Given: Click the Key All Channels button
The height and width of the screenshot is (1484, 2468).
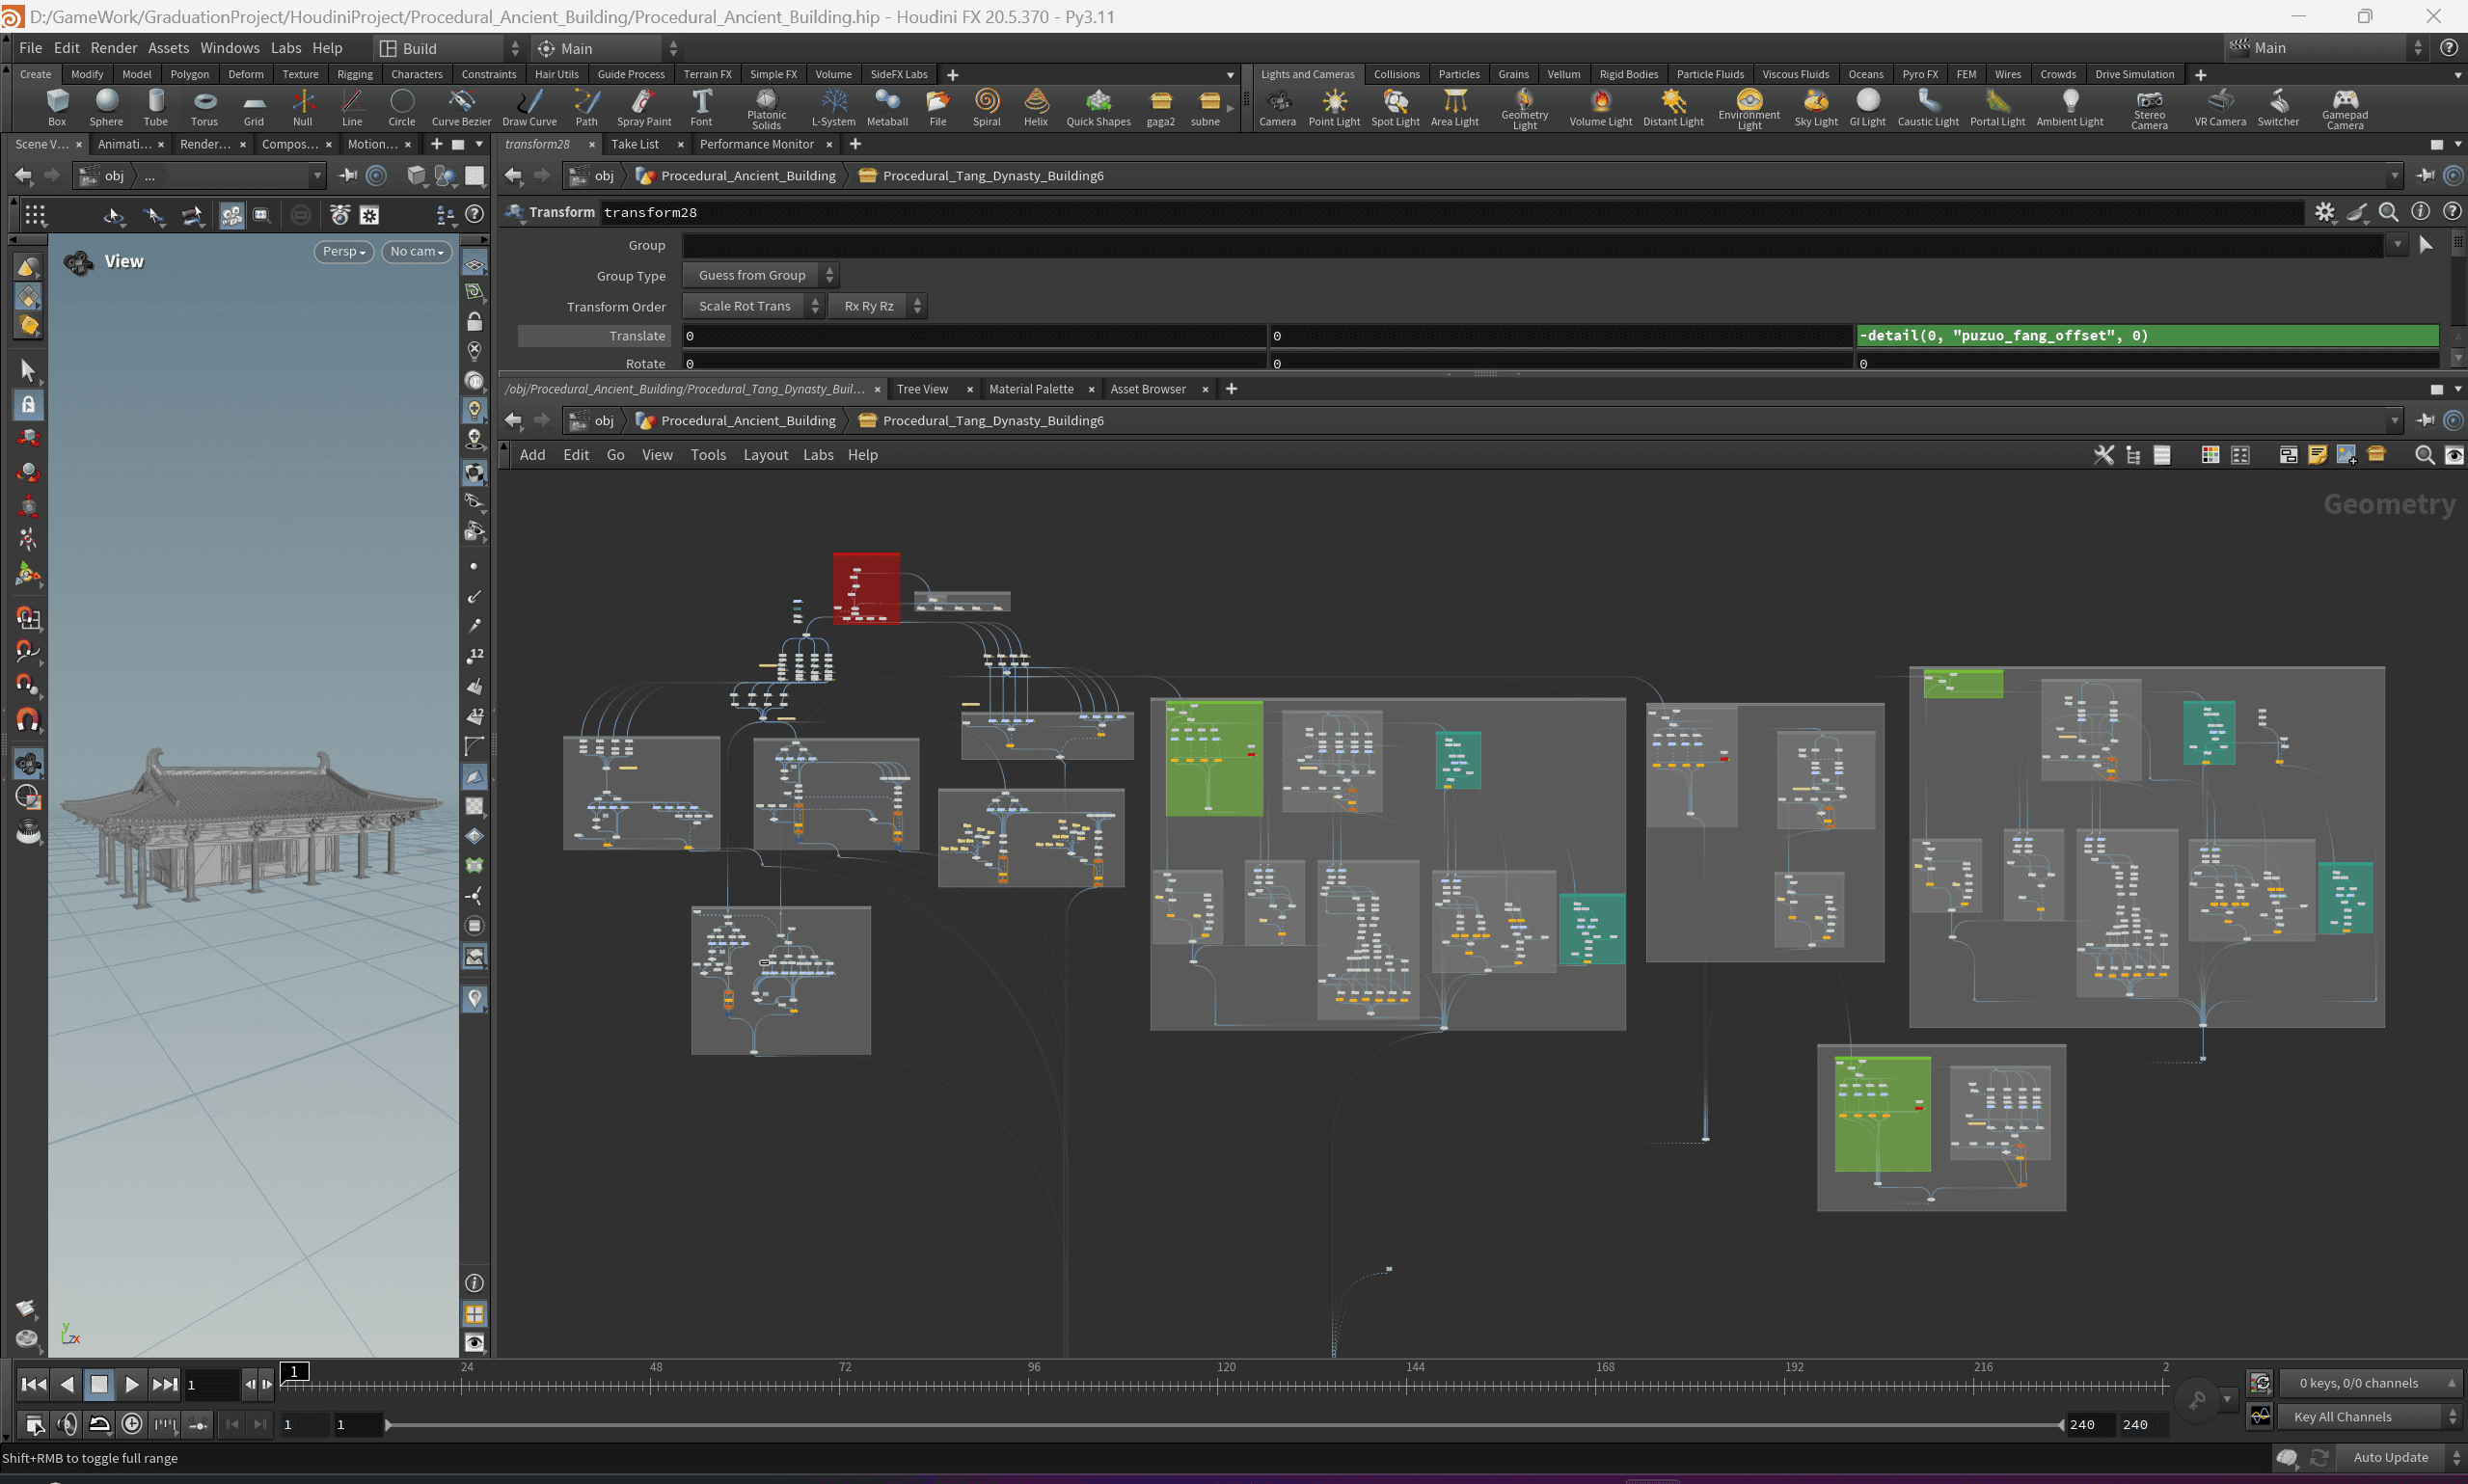Looking at the screenshot, I should [x=2343, y=1416].
